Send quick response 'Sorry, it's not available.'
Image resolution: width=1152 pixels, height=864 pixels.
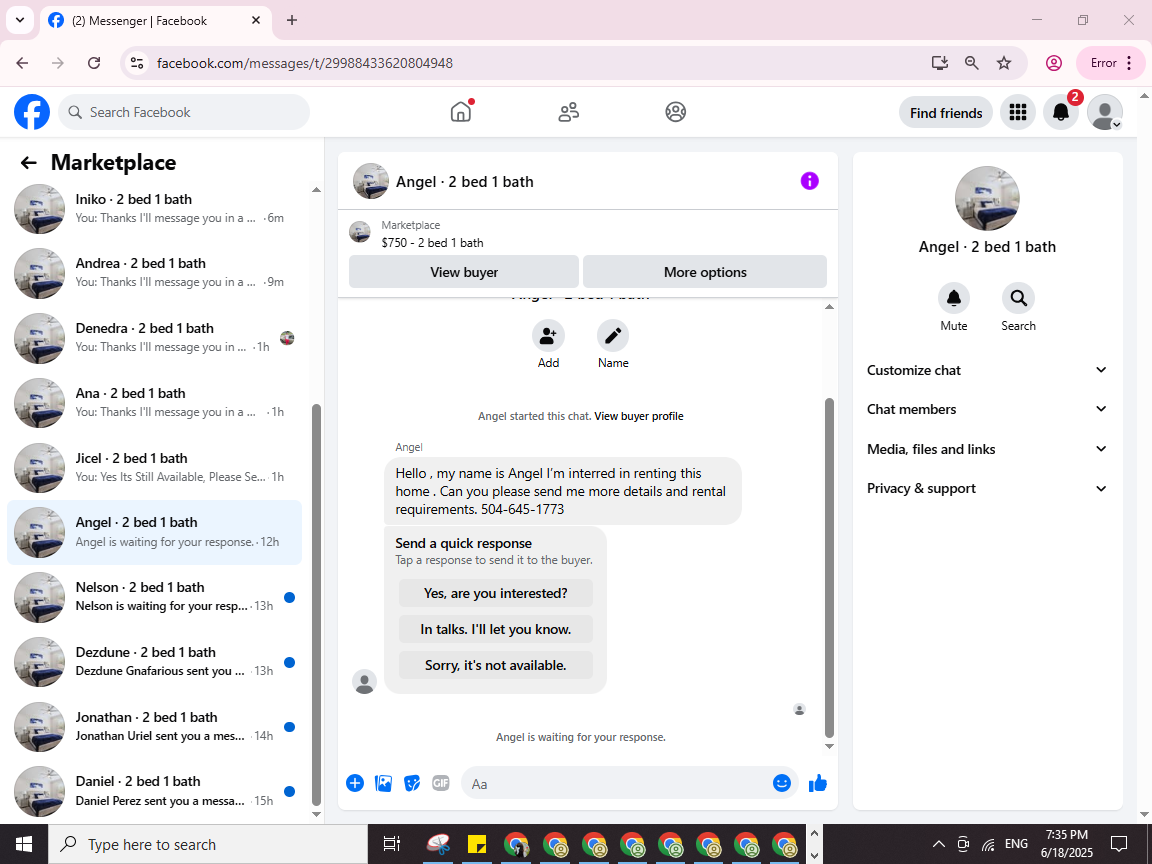495,665
